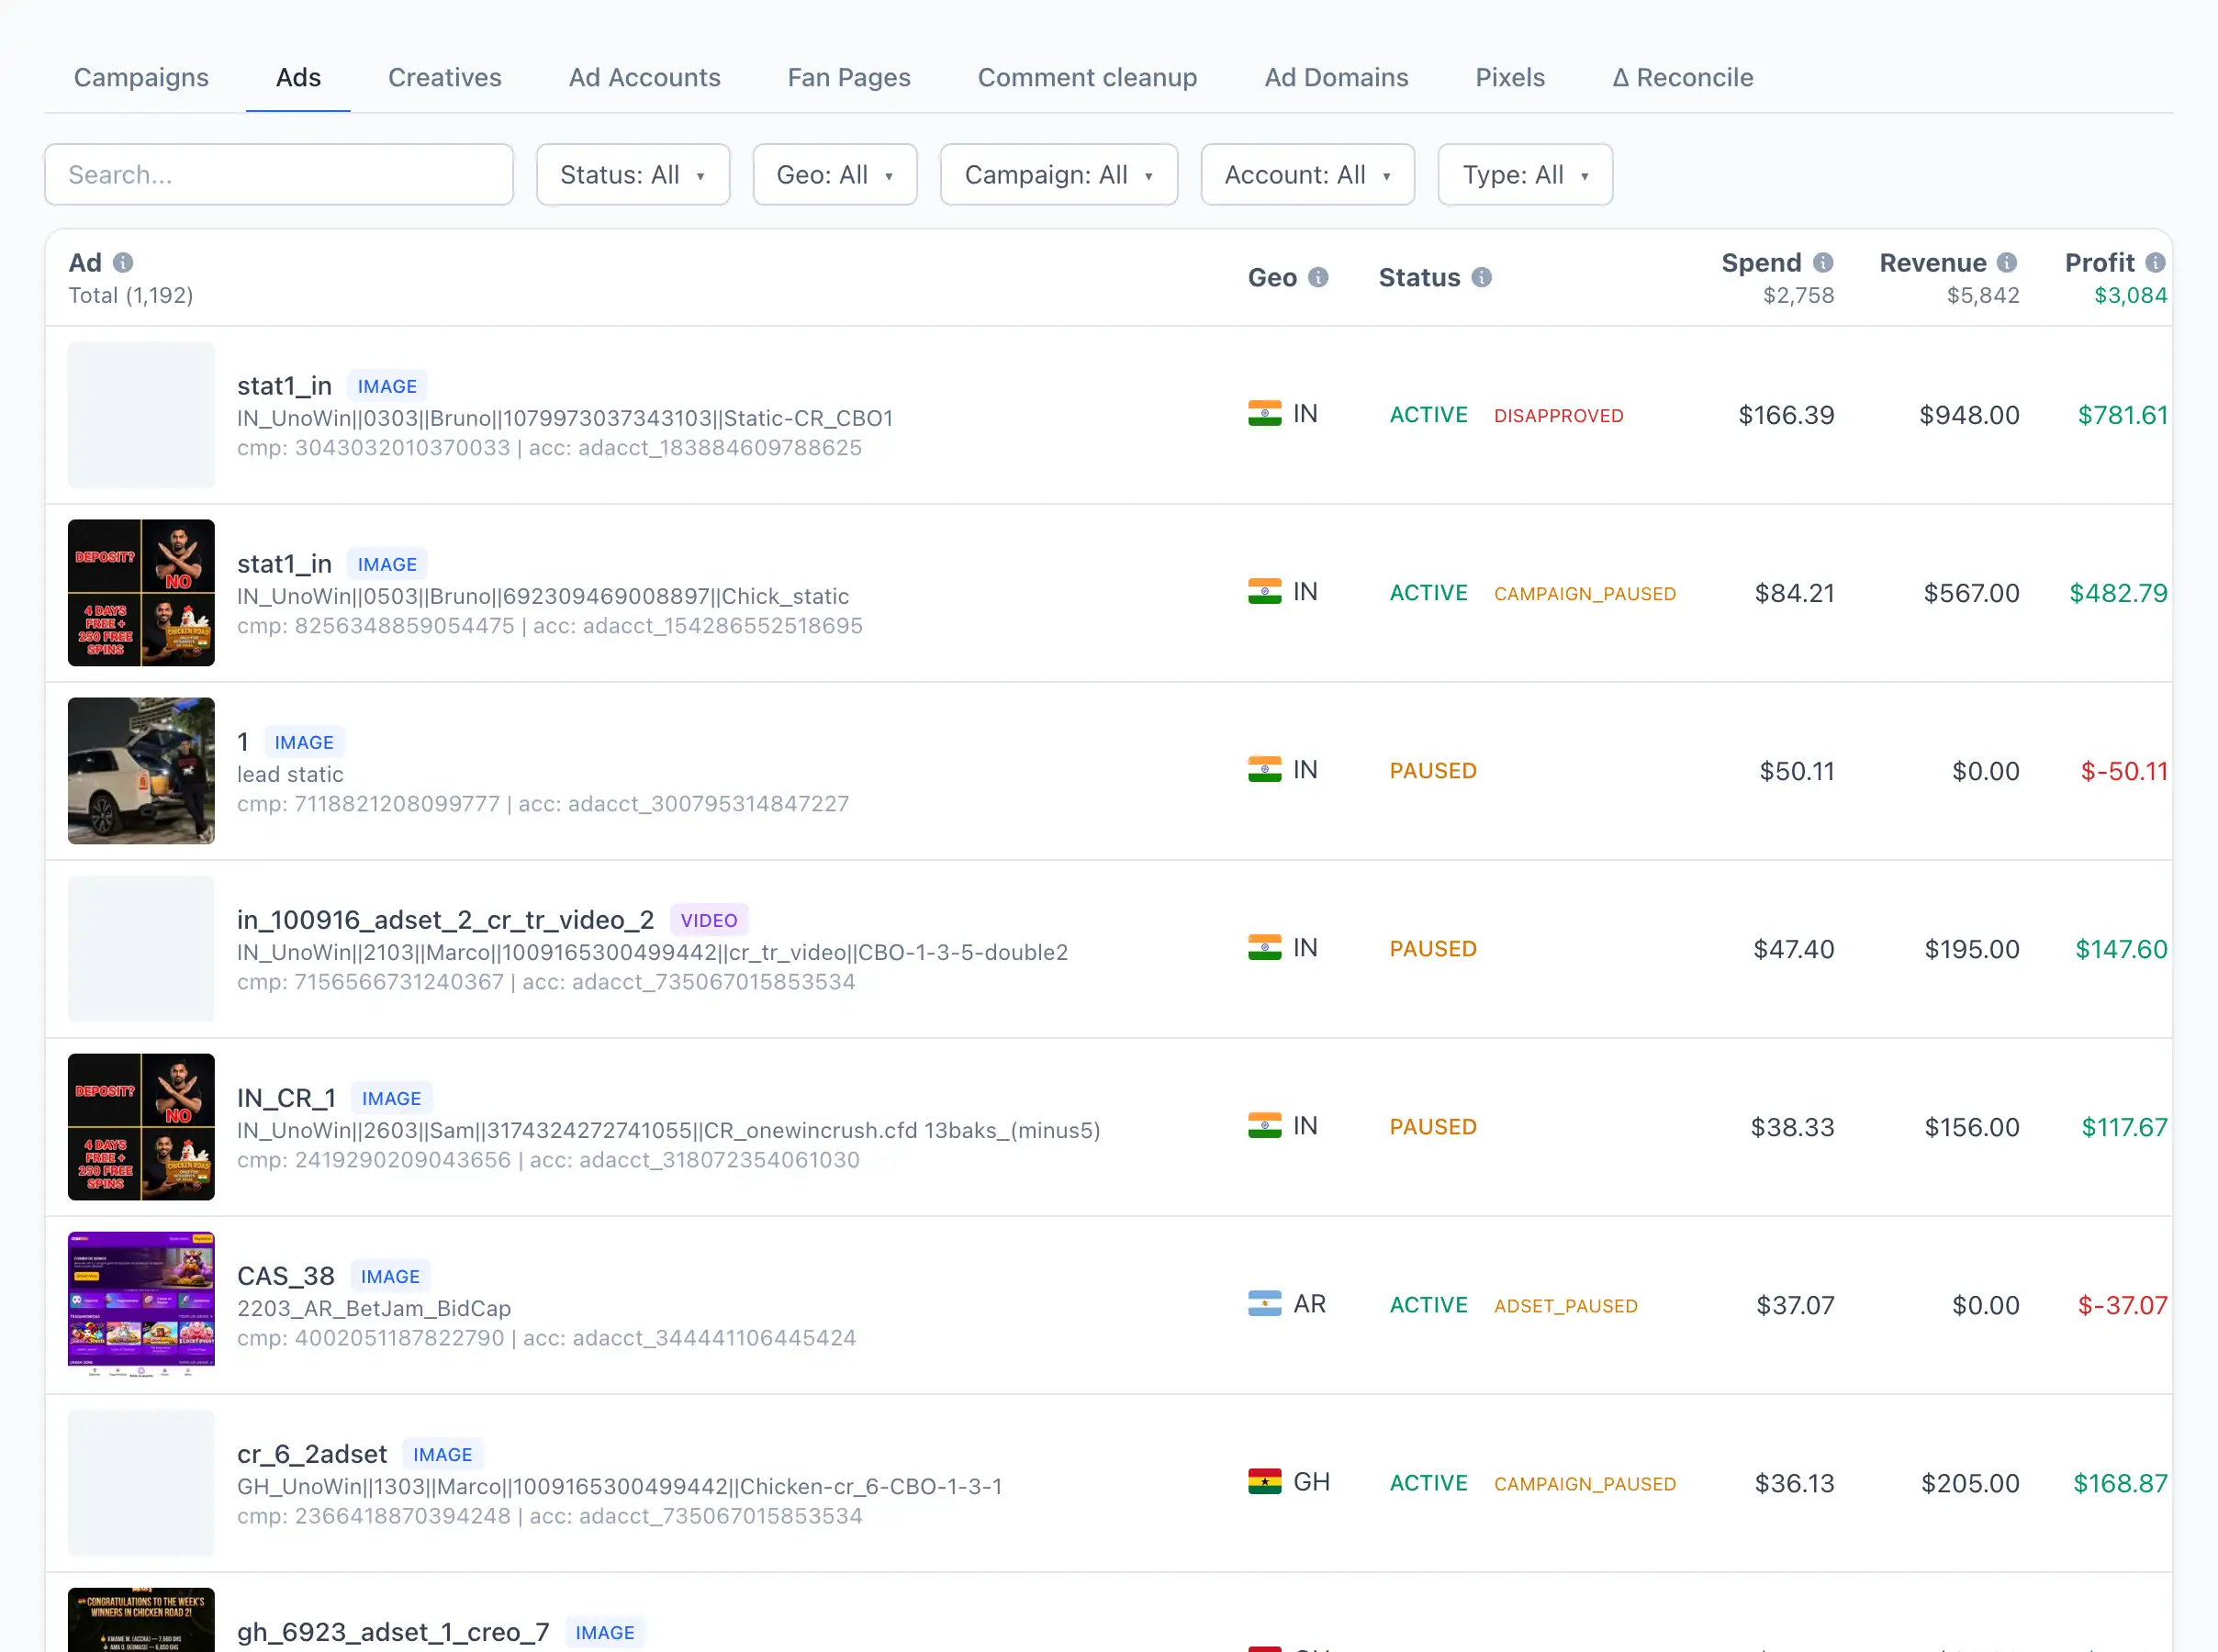Click the info icon next to Spend
Viewport: 2218px width, 1652px height.
pos(1823,263)
